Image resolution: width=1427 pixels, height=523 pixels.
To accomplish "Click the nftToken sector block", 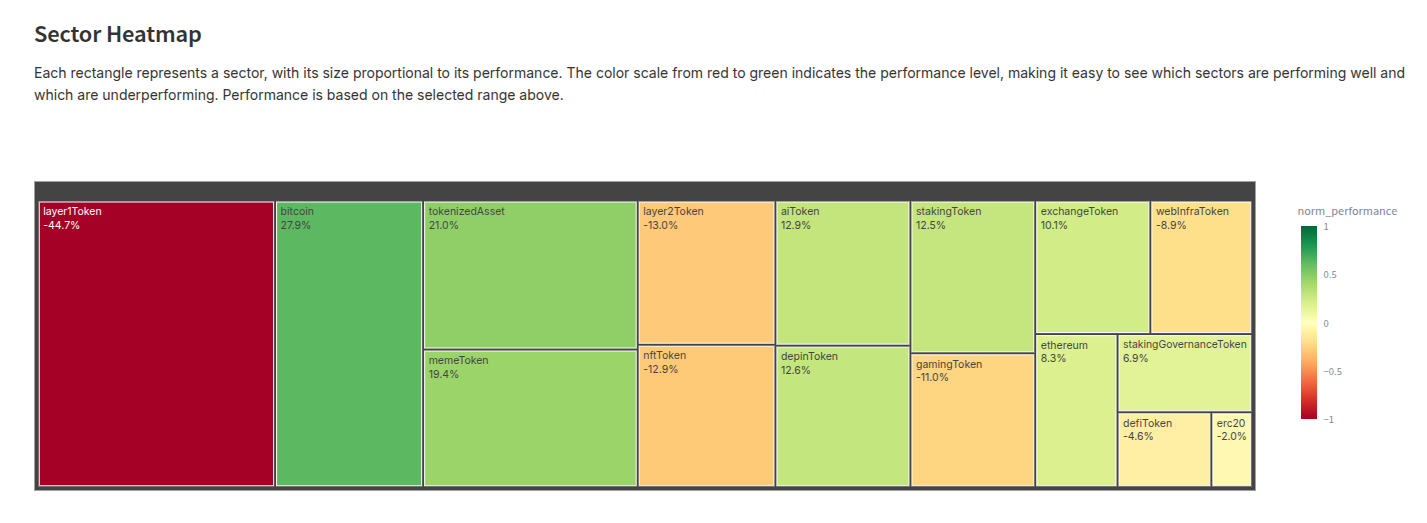I will (x=706, y=416).
